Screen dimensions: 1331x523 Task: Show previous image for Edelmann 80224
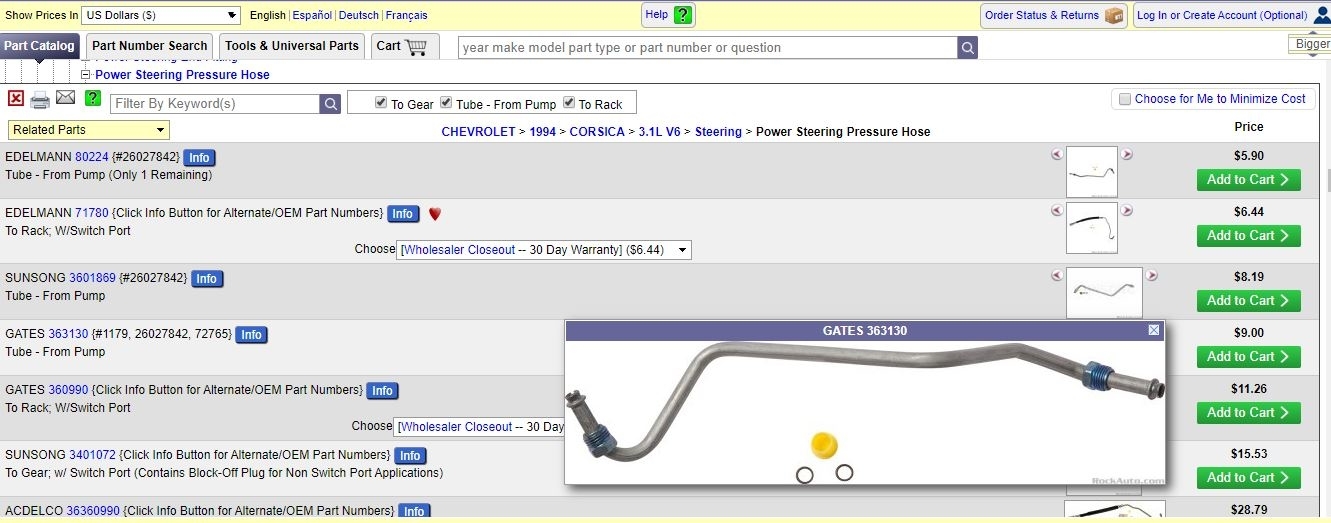(x=1057, y=154)
